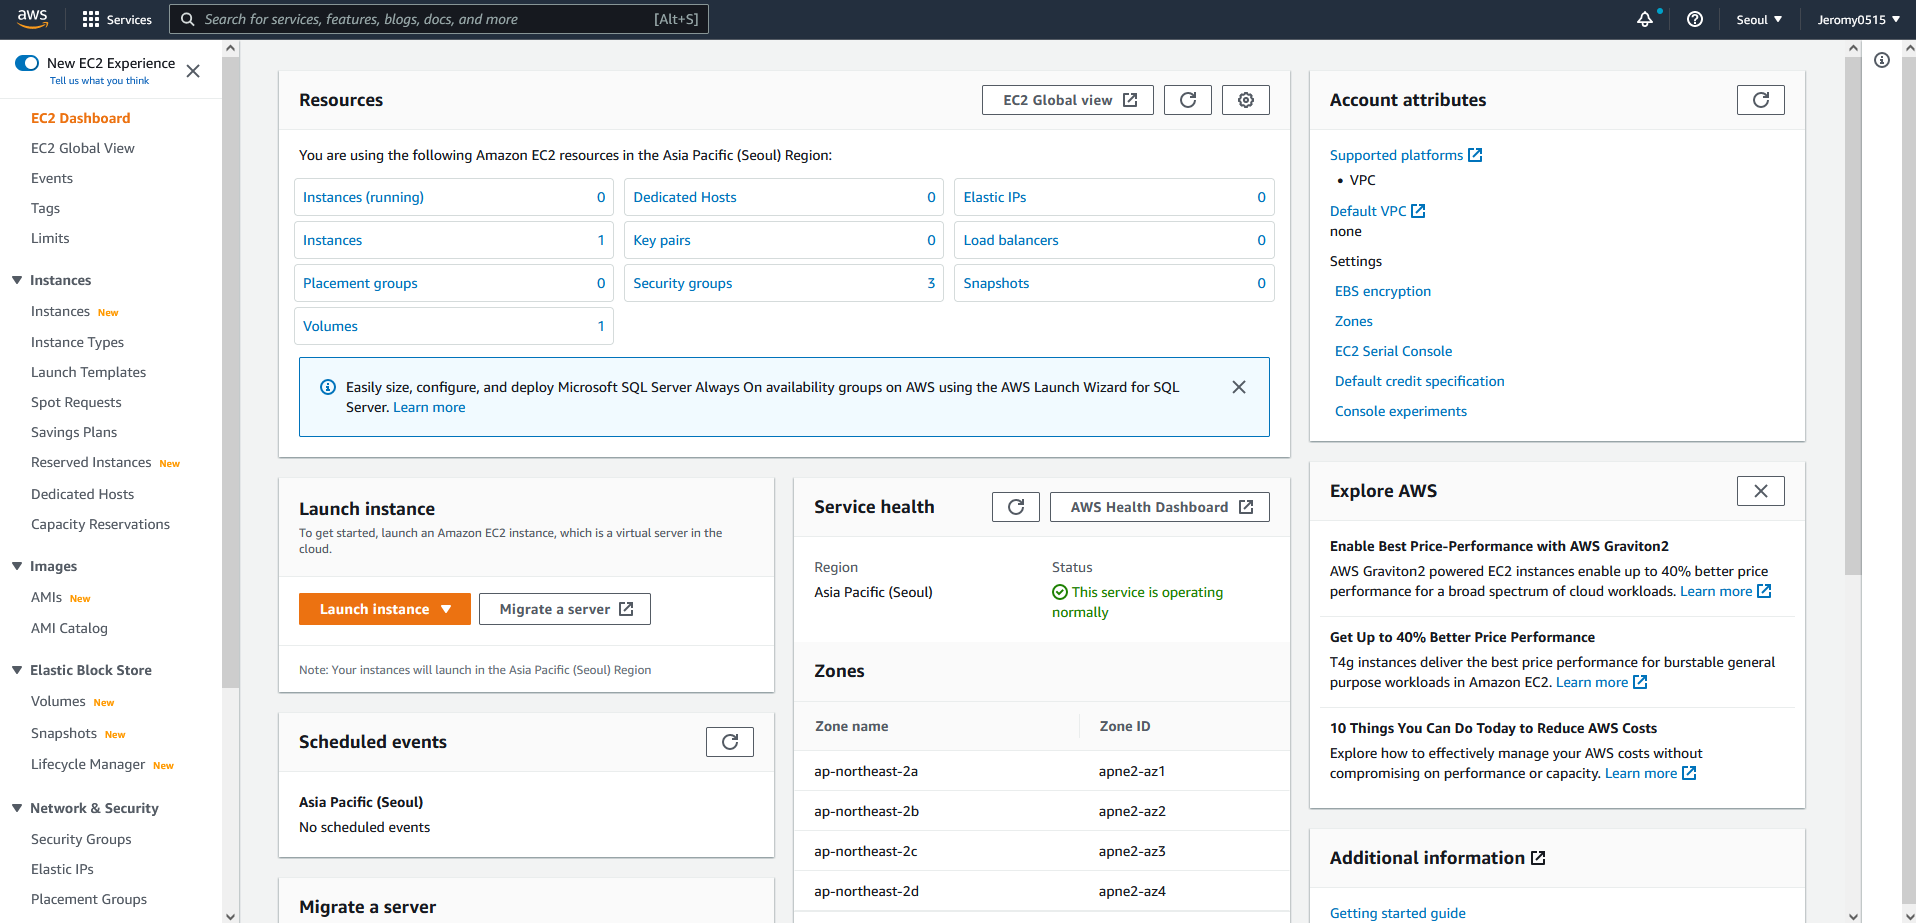The height and width of the screenshot is (923, 1916).
Task: Open Dedicated Hosts resource link
Action: 685,197
